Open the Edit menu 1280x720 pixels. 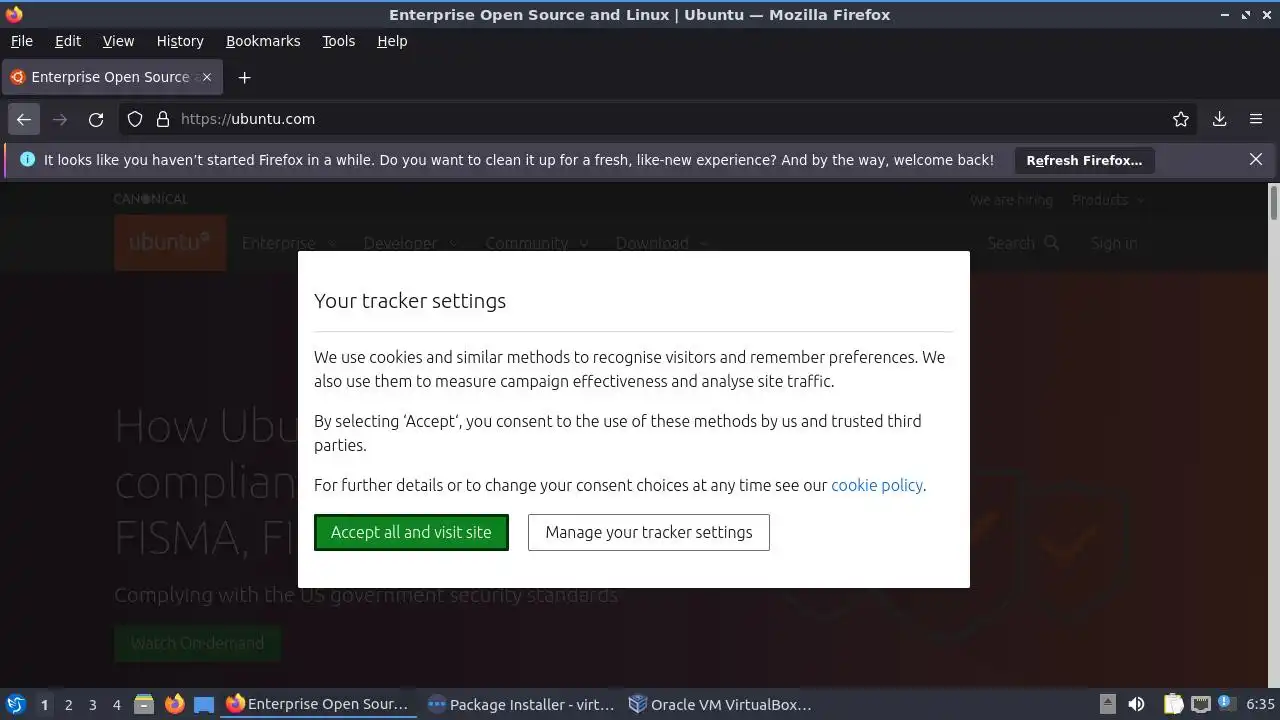pyautogui.click(x=68, y=41)
